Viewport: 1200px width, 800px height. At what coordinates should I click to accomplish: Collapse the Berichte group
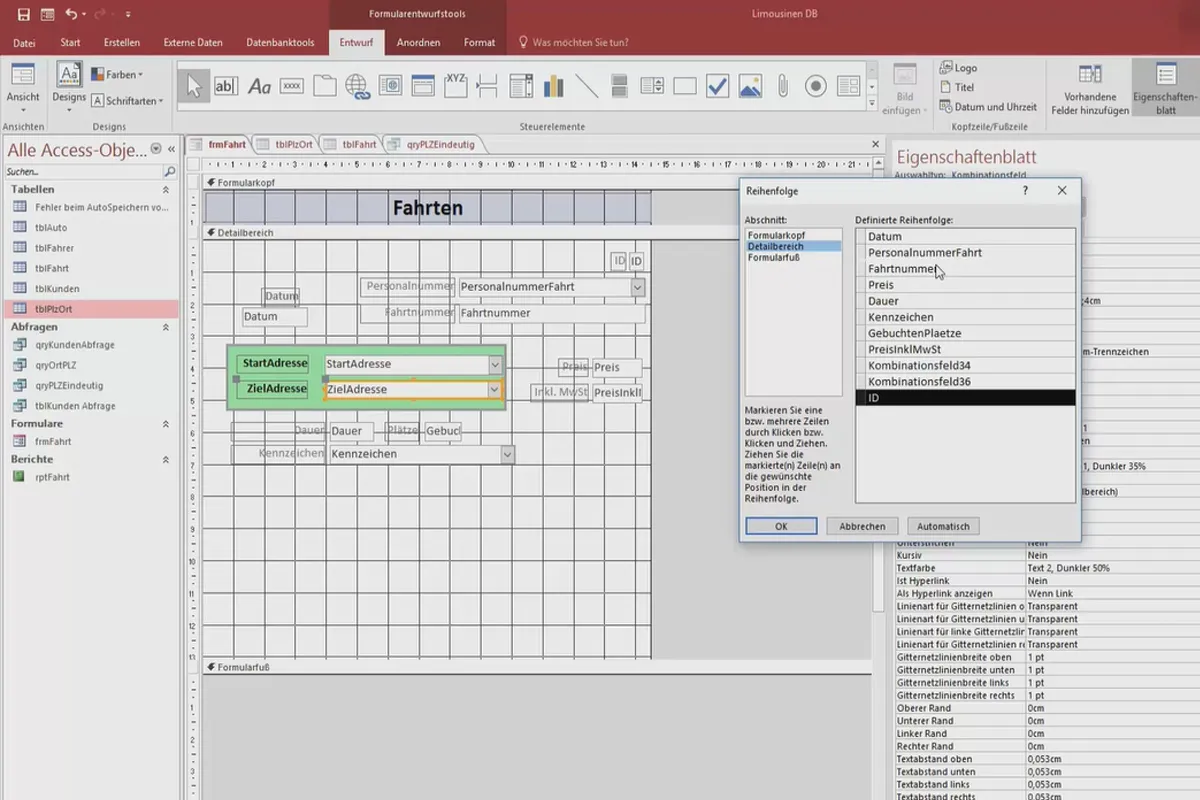click(166, 459)
